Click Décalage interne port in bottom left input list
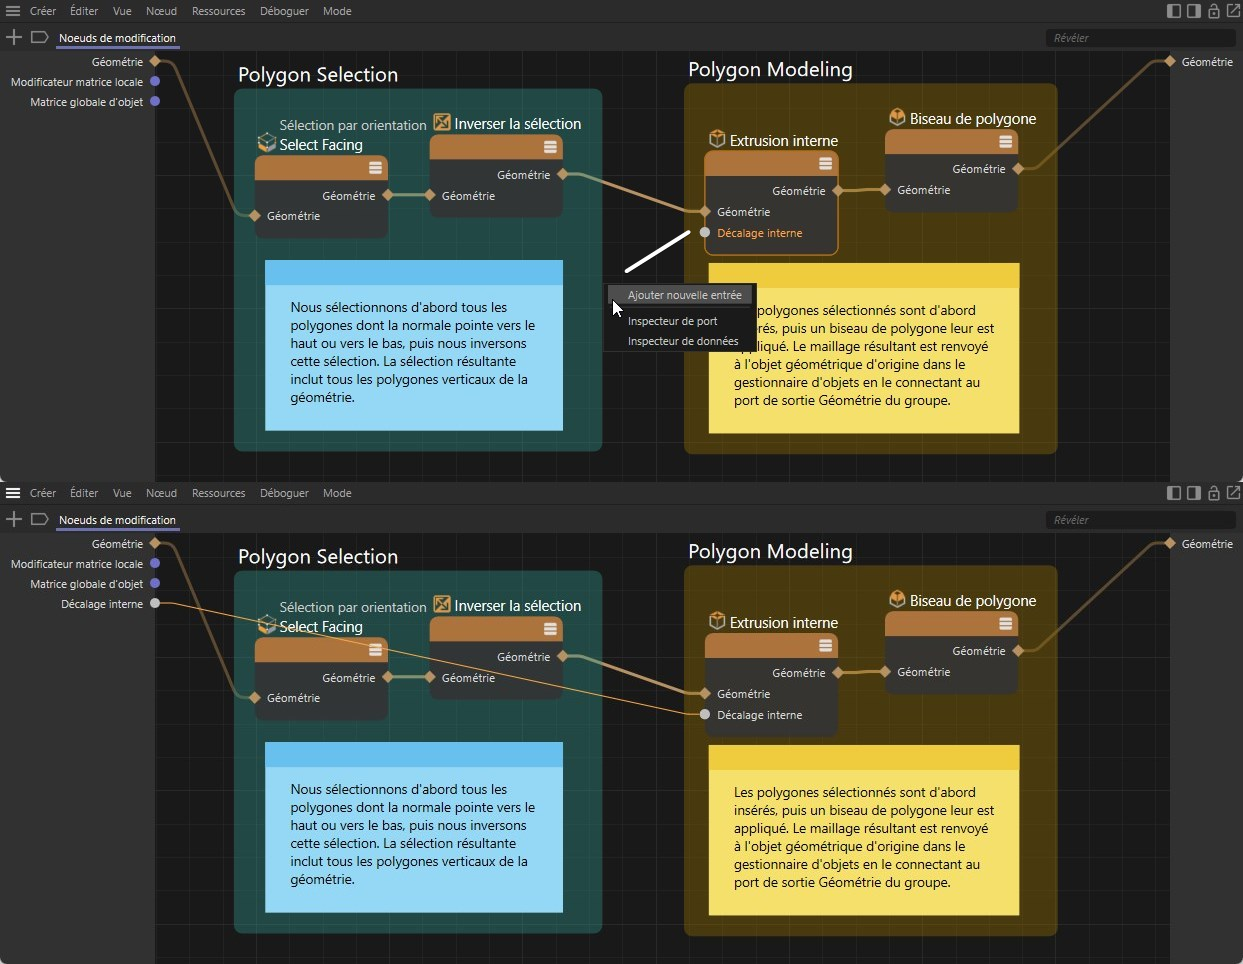Image resolution: width=1243 pixels, height=964 pixels. pyautogui.click(x=155, y=603)
